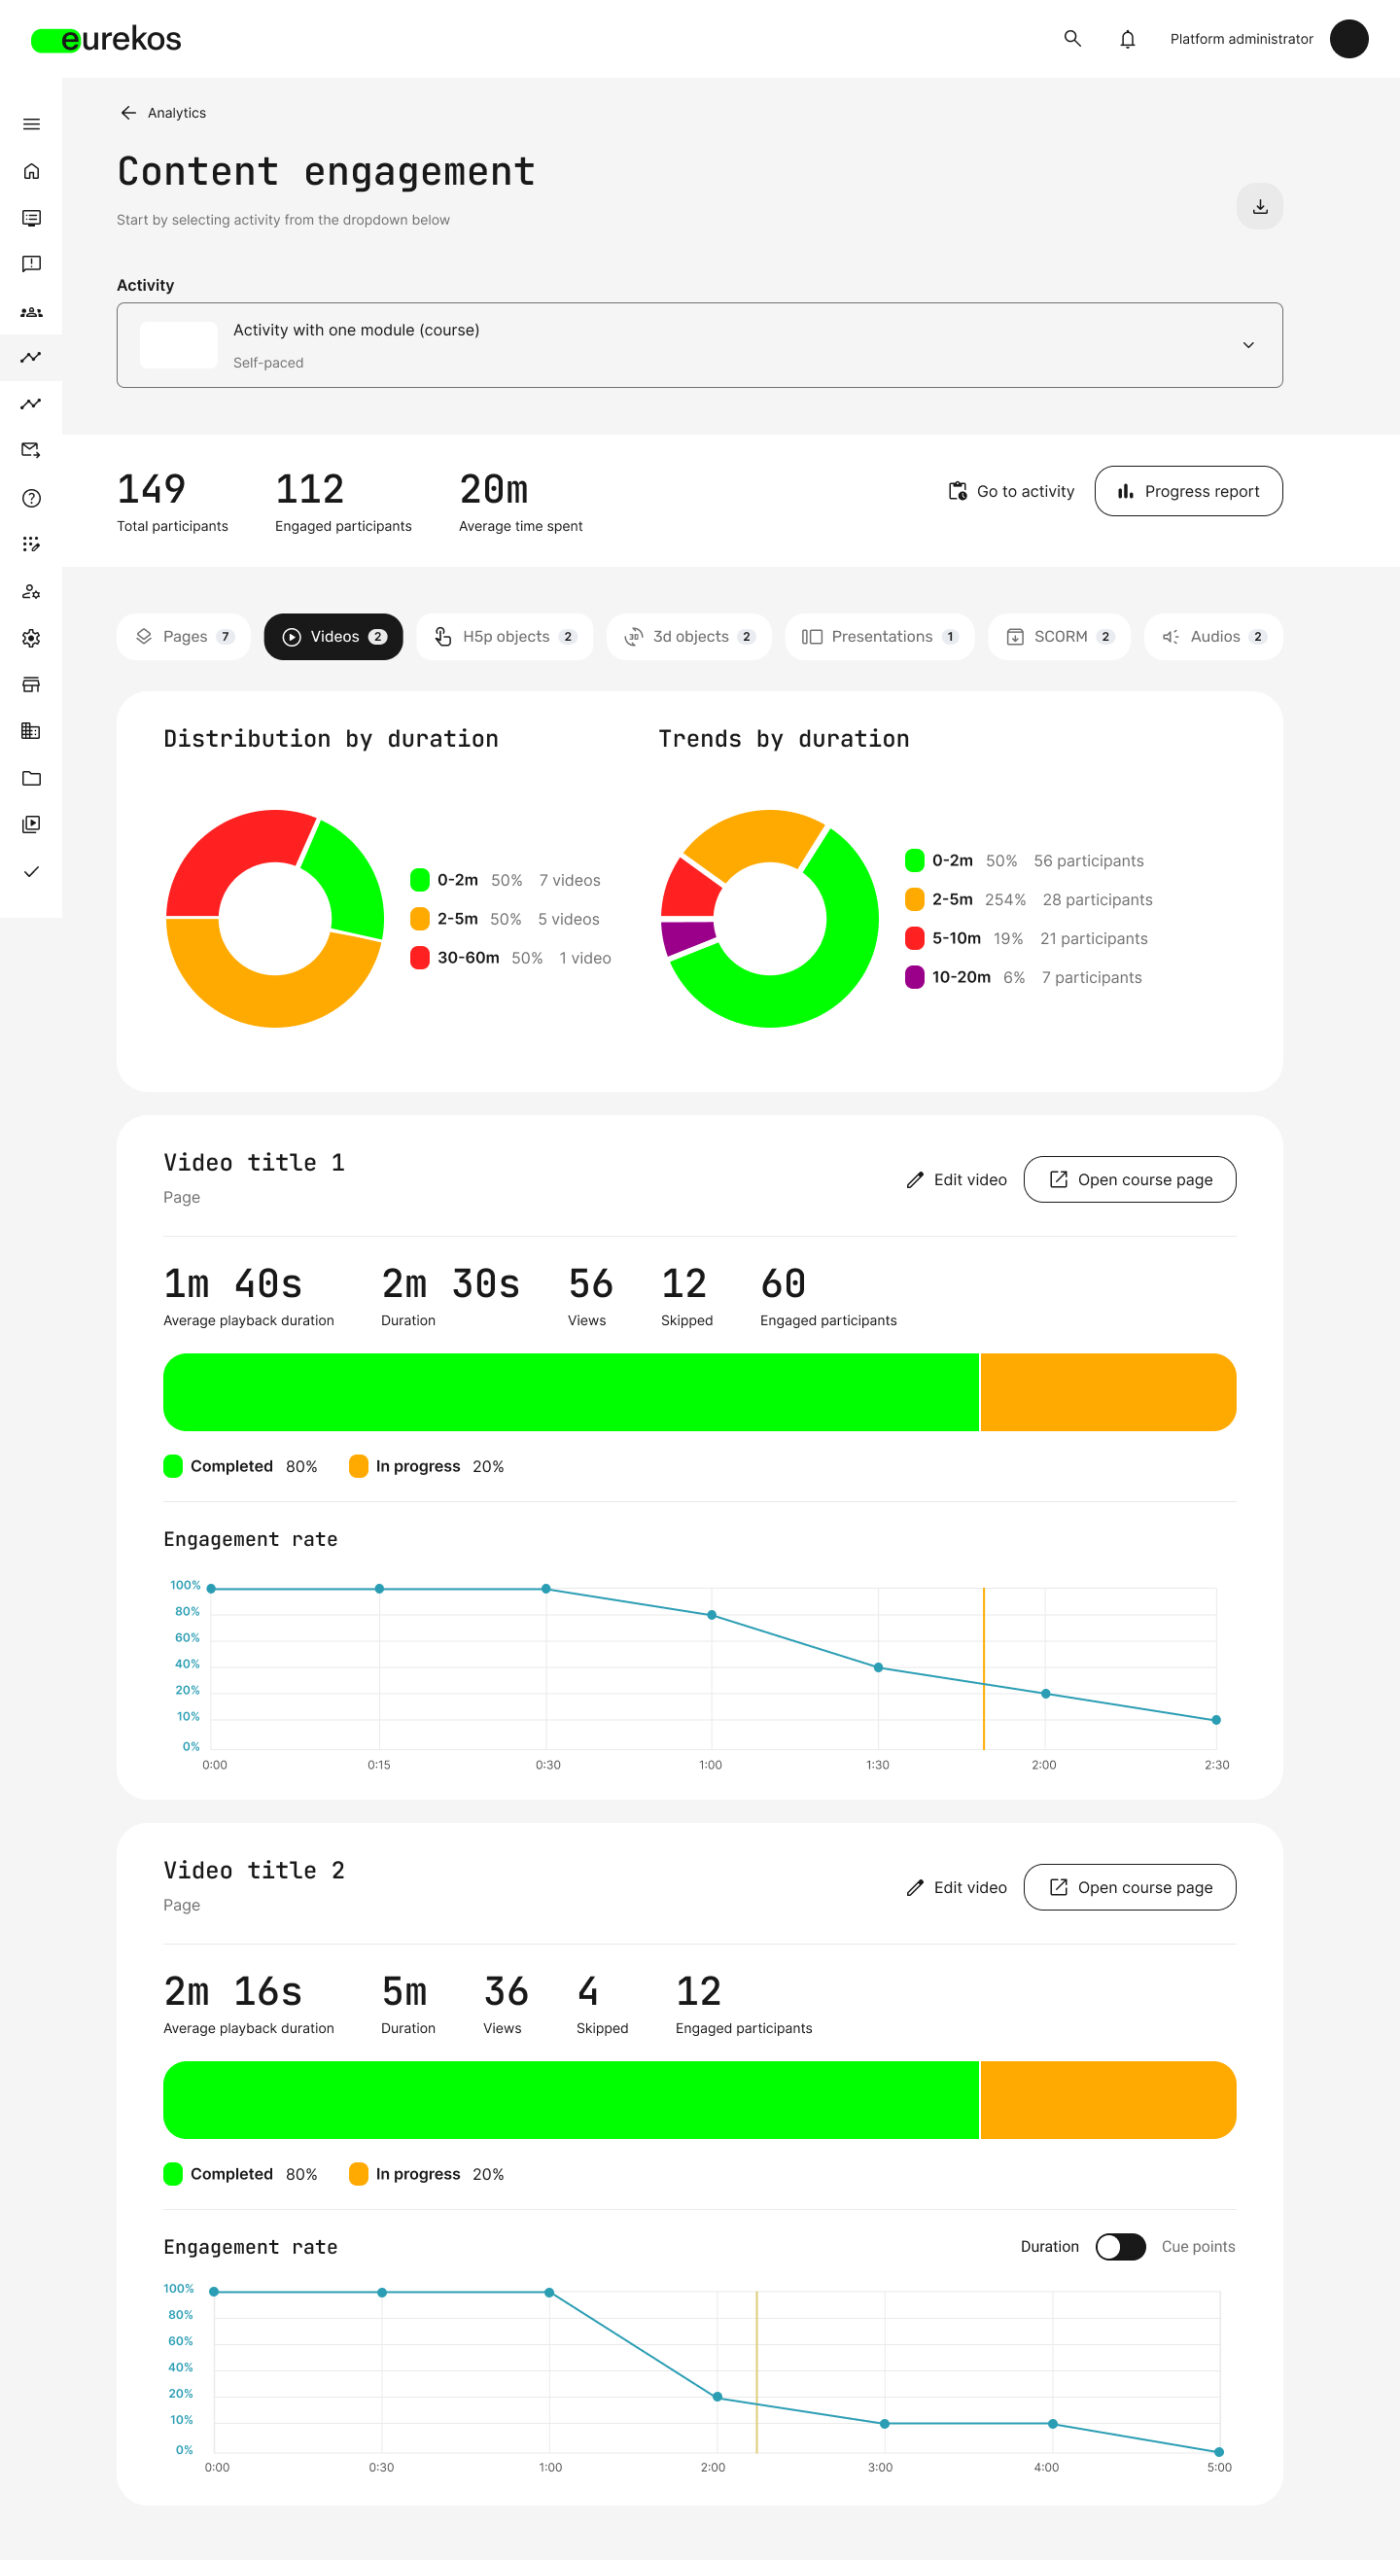The height and width of the screenshot is (2560, 1400).
Task: Click green Completed segment of Video 1 bar
Action: [x=570, y=1392]
